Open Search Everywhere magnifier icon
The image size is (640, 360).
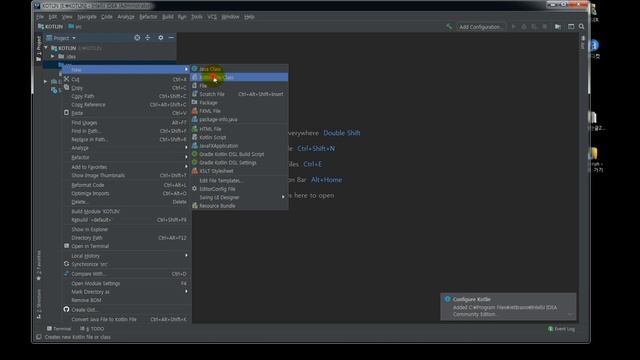point(581,27)
